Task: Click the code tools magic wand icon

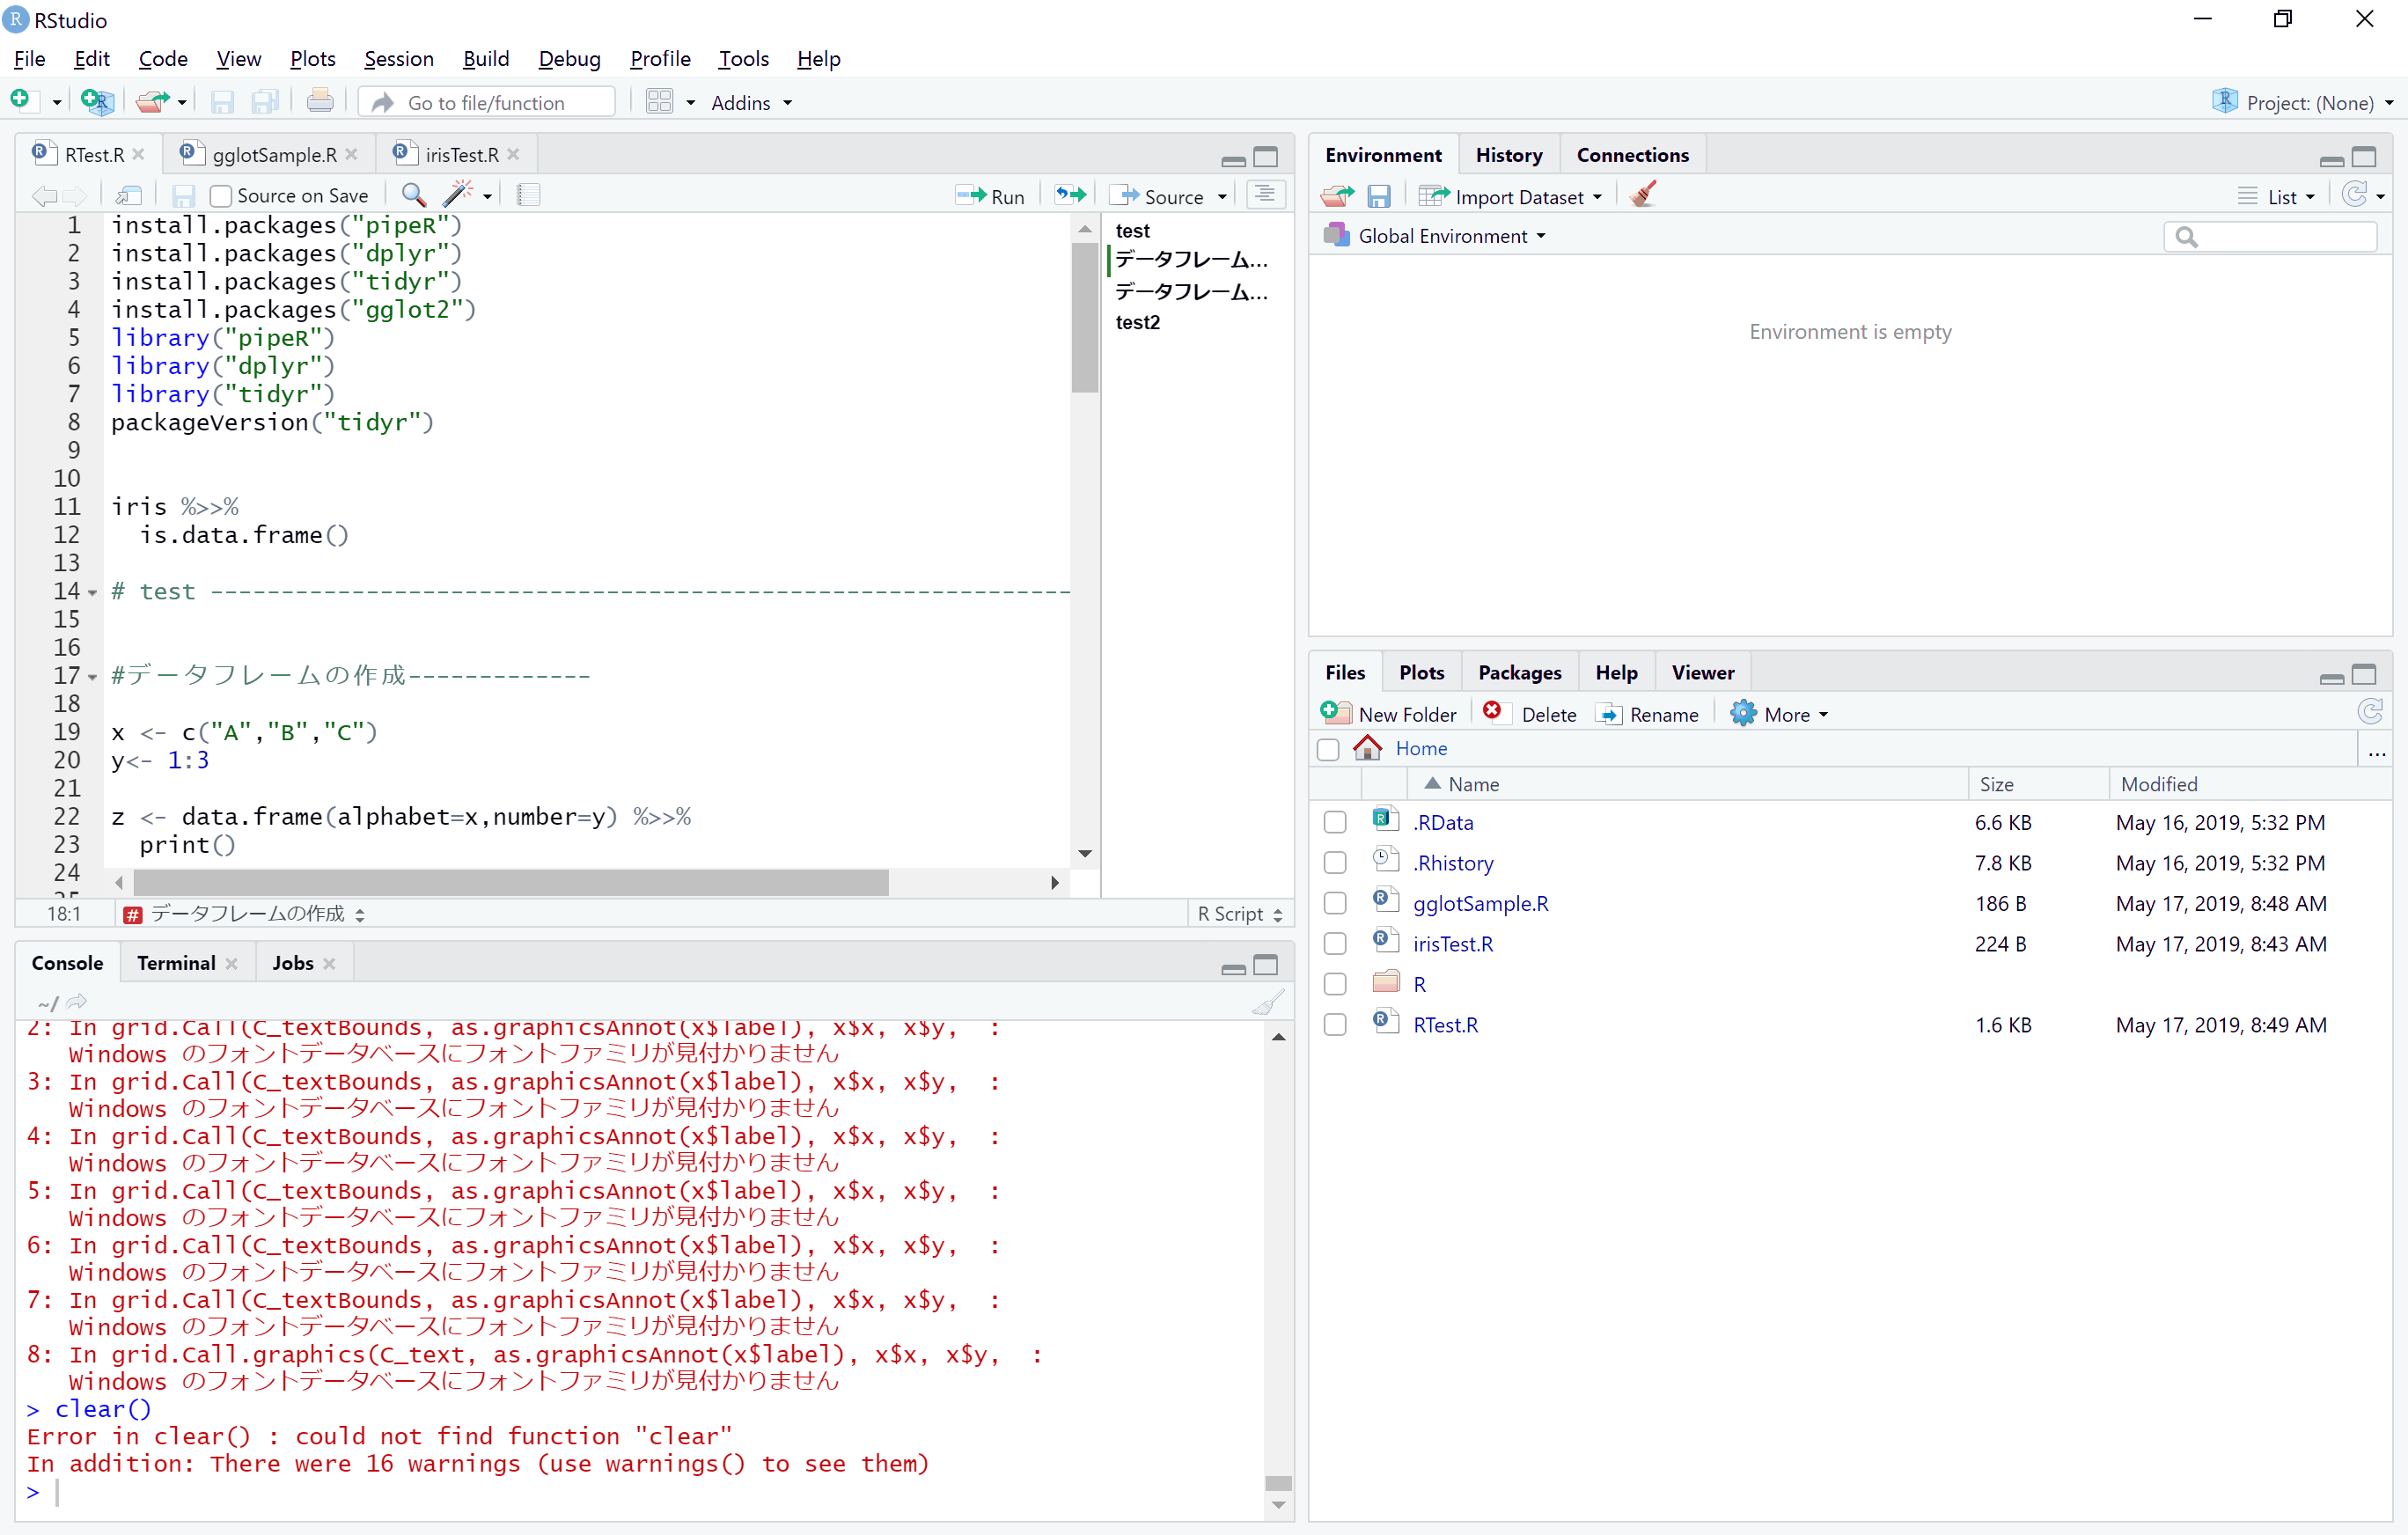Action: [x=459, y=194]
